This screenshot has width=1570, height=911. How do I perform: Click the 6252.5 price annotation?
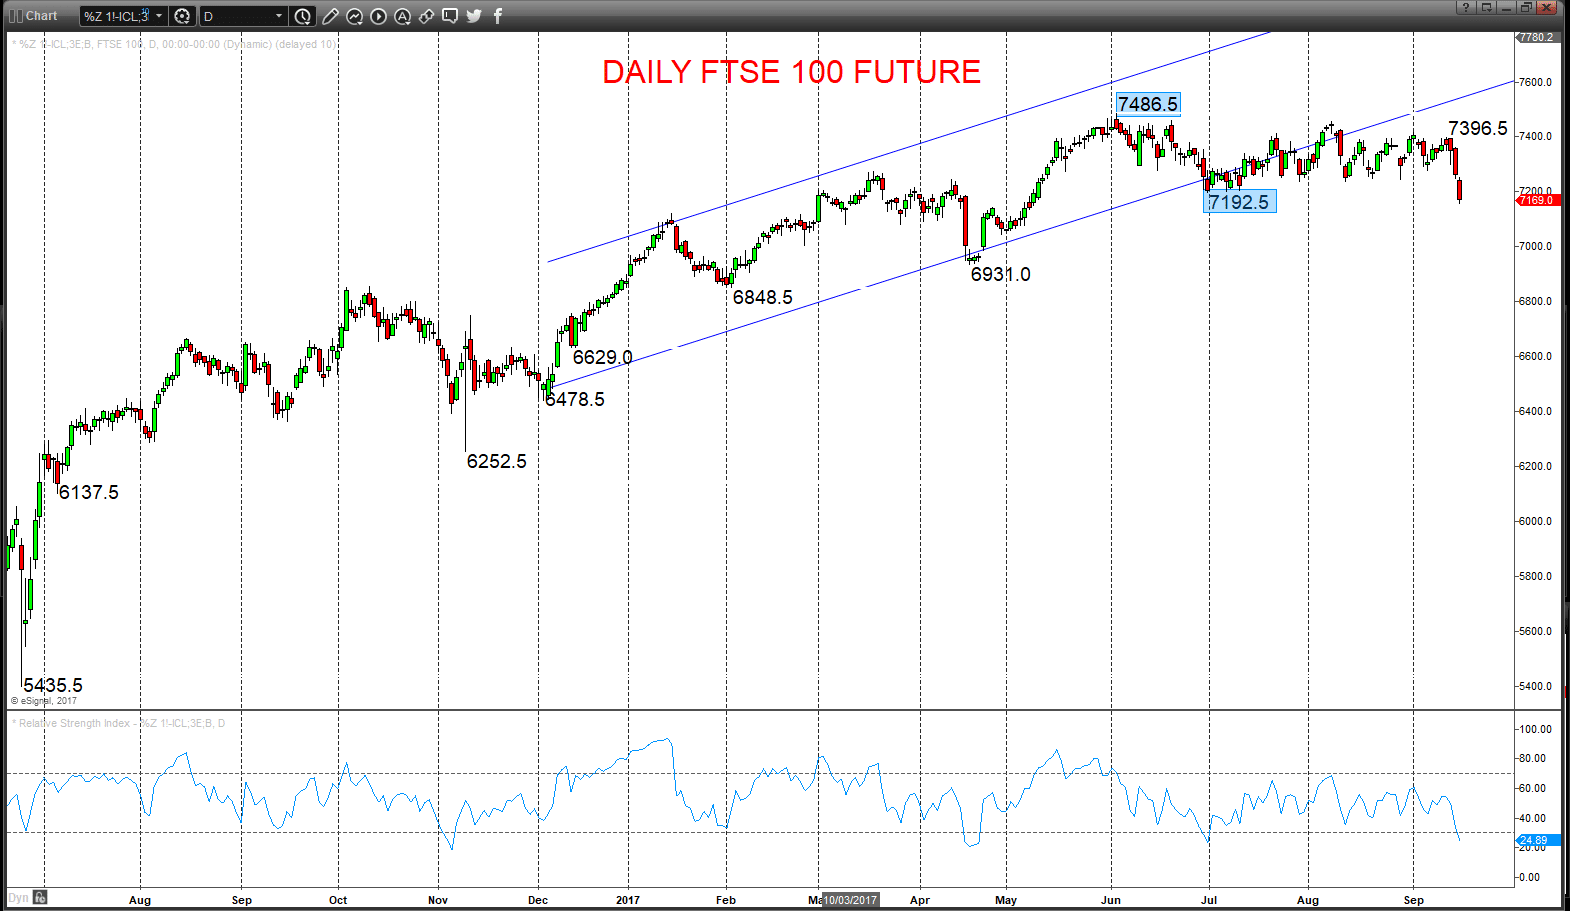click(497, 461)
